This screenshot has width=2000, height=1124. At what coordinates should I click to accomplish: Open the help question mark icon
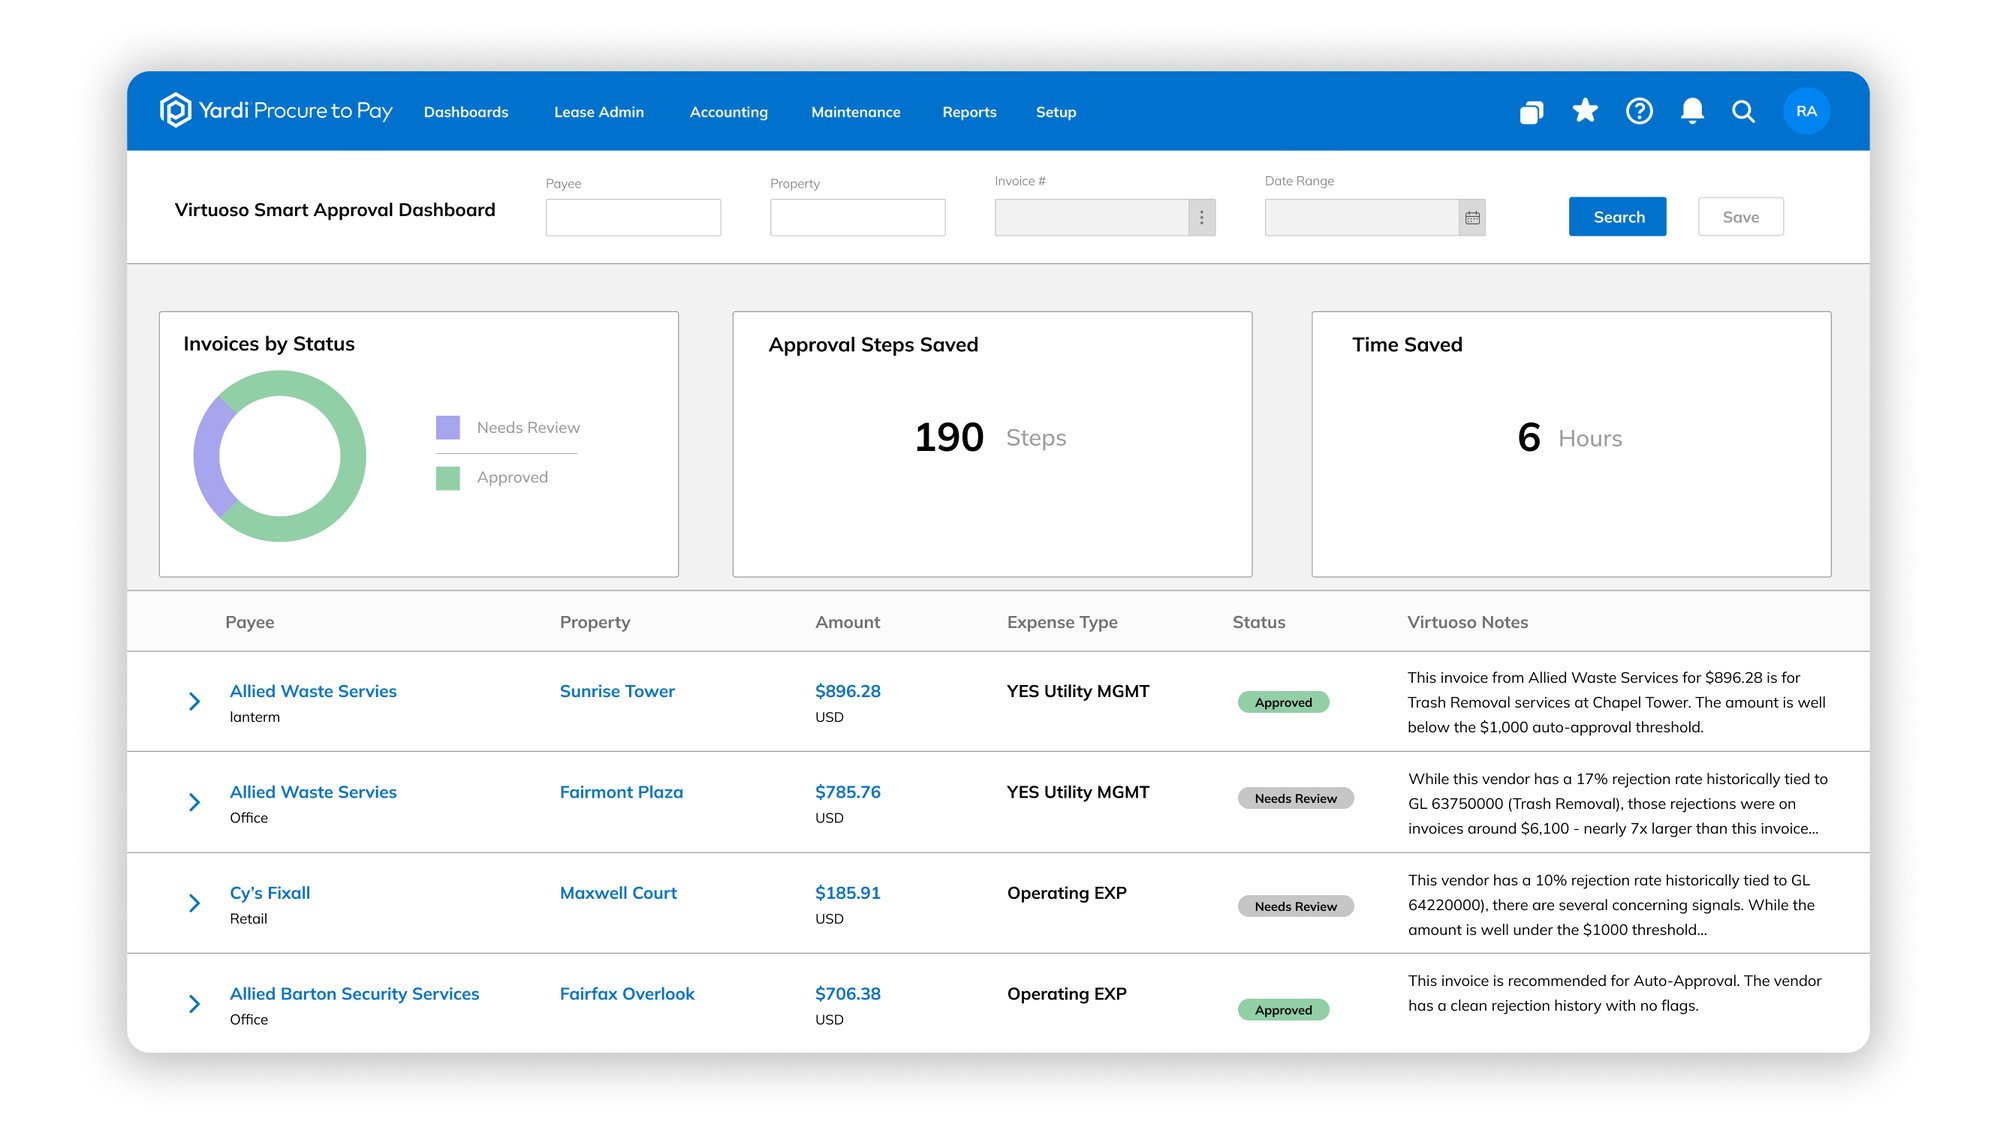1639,111
